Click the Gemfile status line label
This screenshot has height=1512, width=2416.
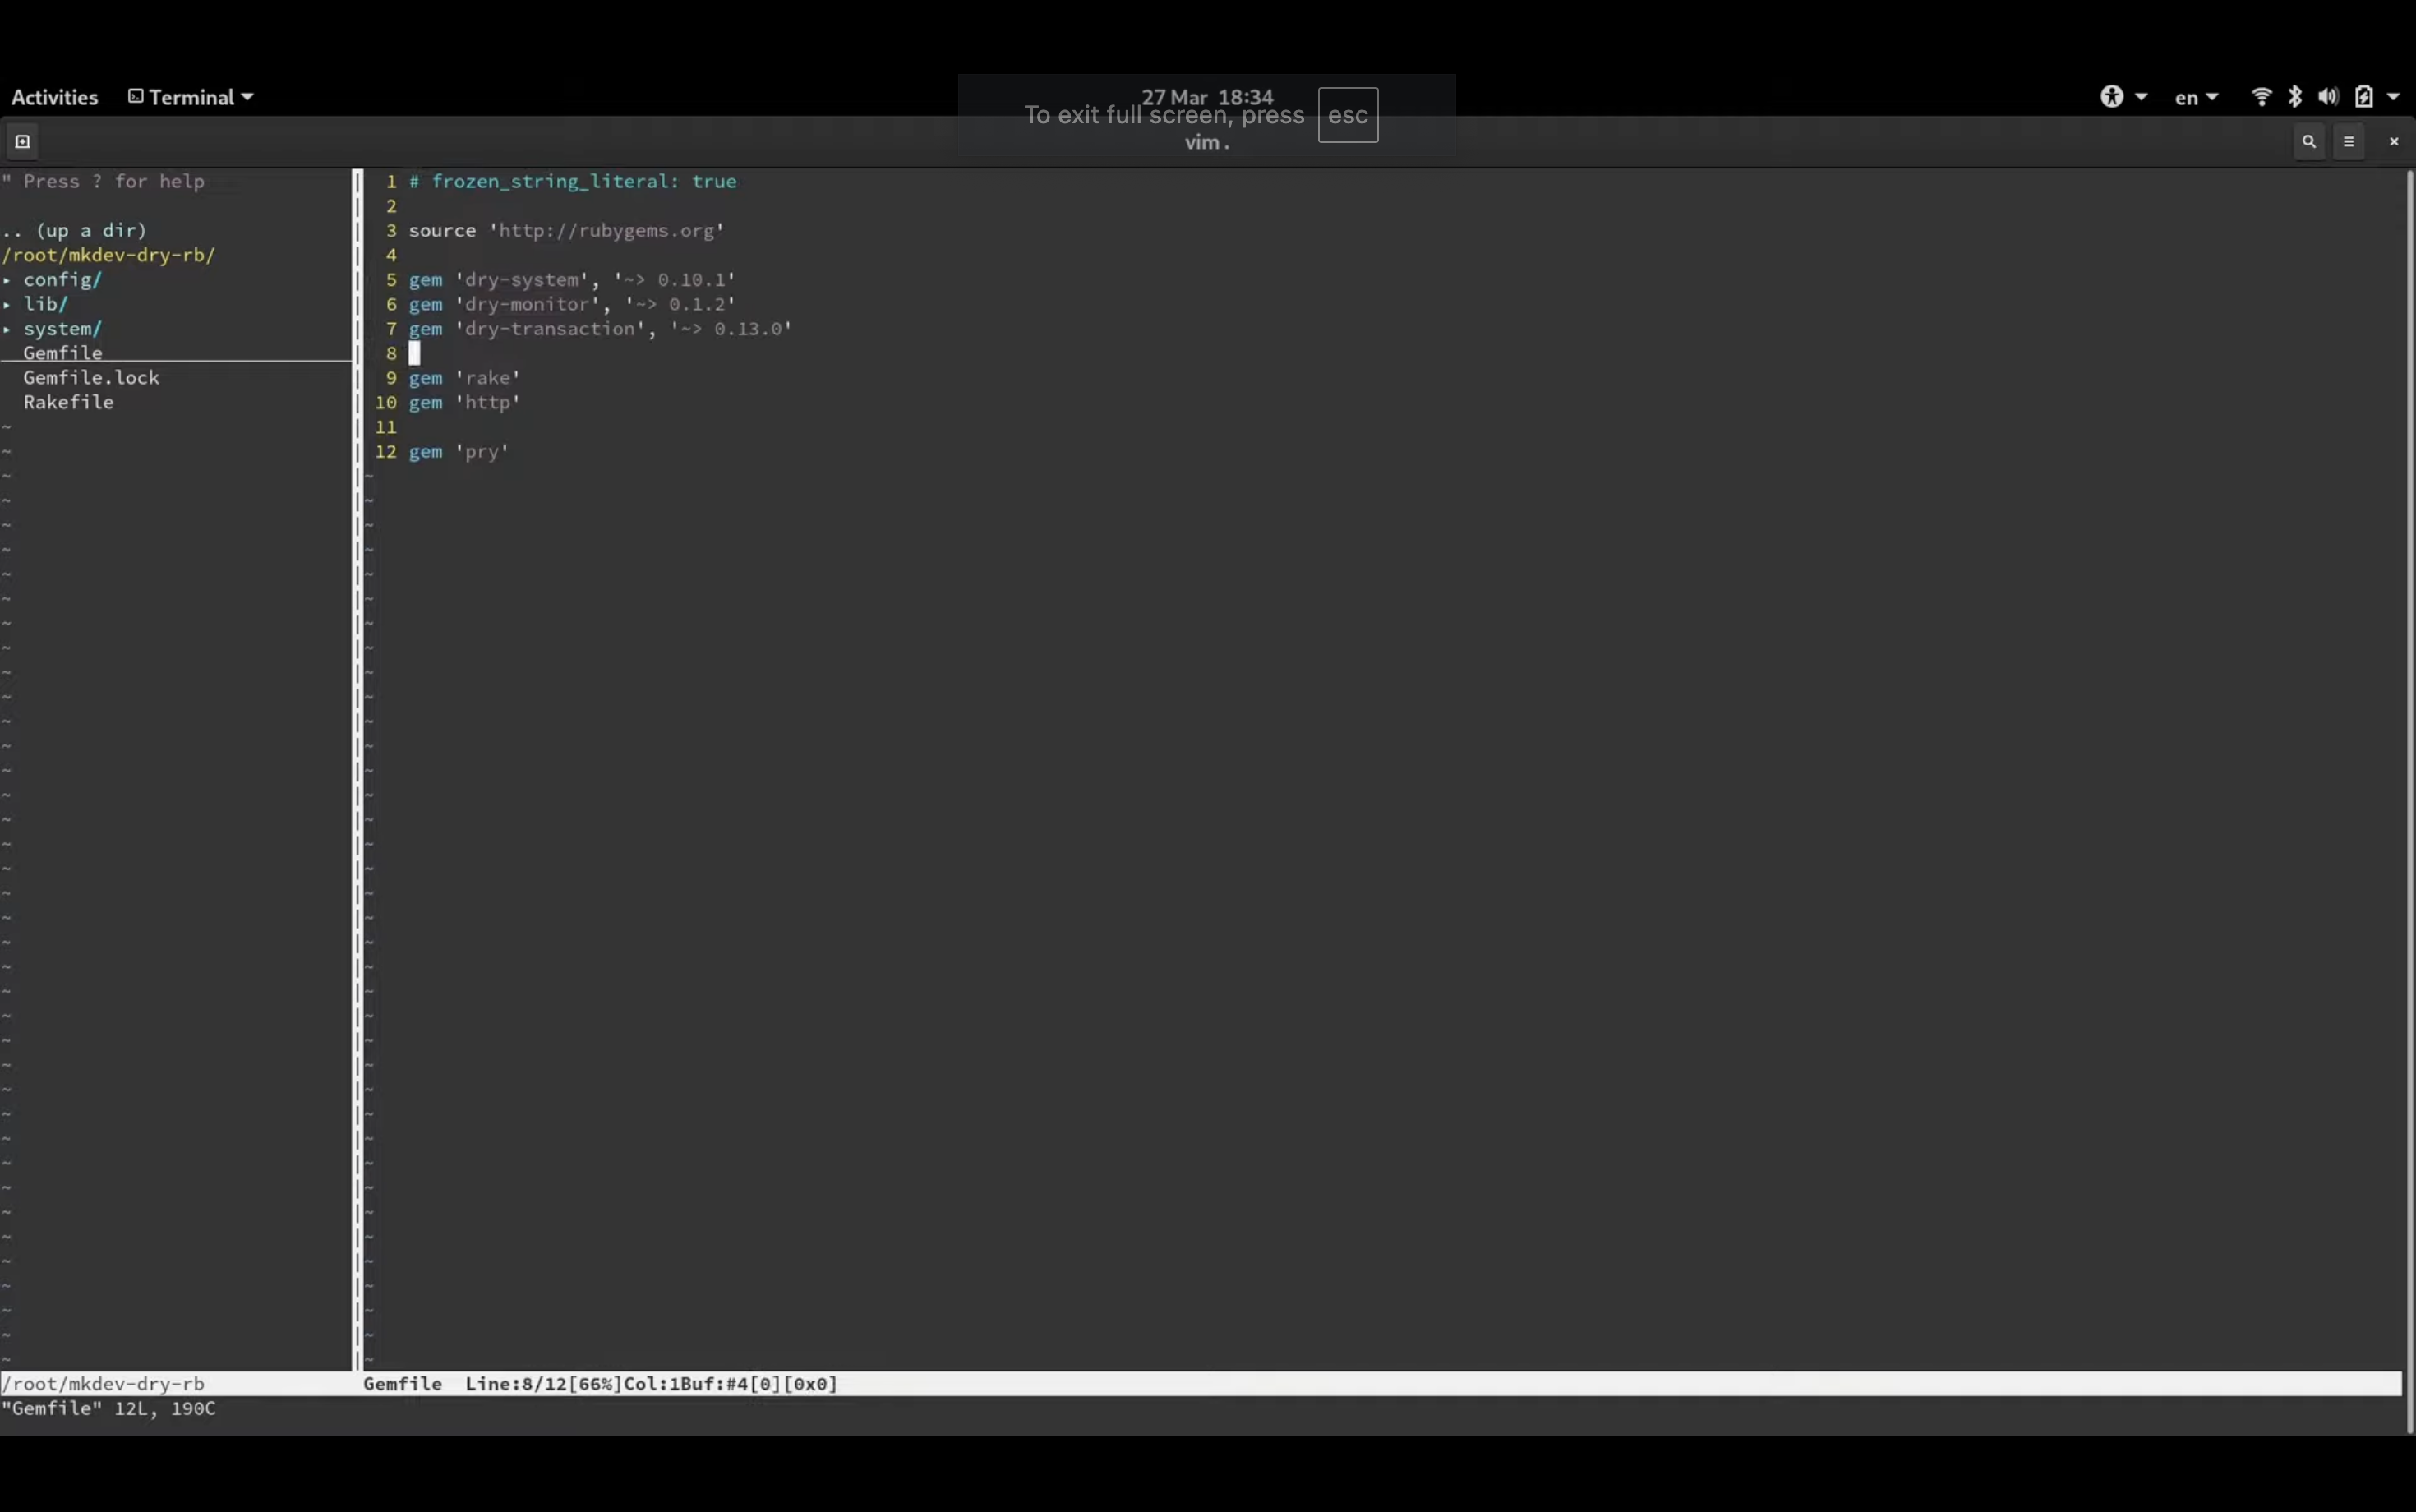(402, 1383)
